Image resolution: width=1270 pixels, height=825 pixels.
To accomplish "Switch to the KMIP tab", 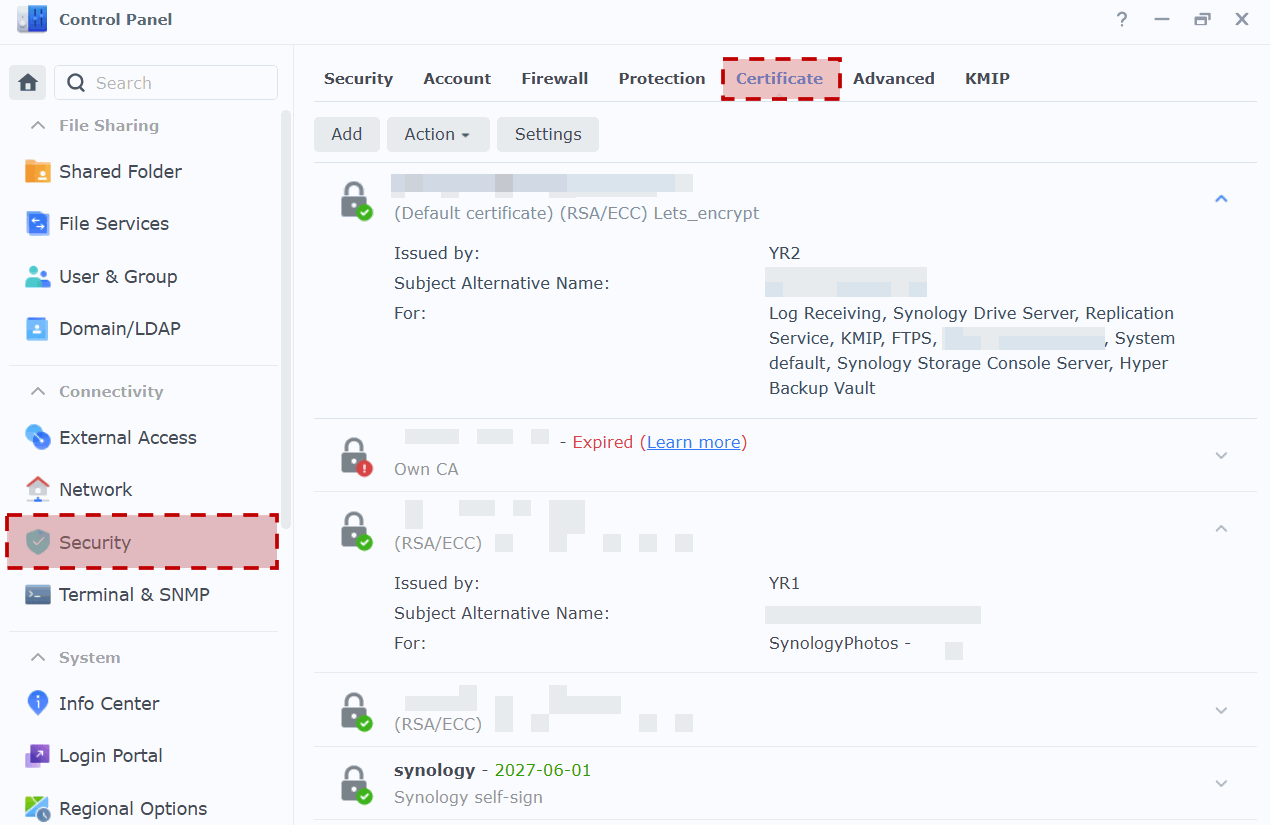I will [x=987, y=78].
